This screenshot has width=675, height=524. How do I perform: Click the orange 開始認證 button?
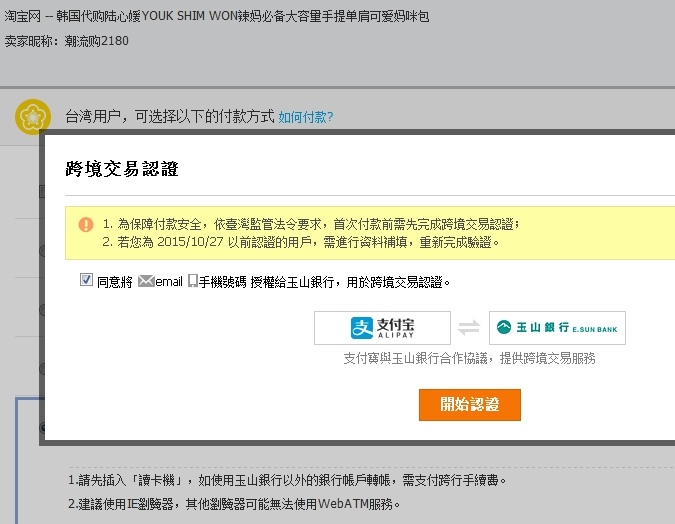pyautogui.click(x=470, y=405)
